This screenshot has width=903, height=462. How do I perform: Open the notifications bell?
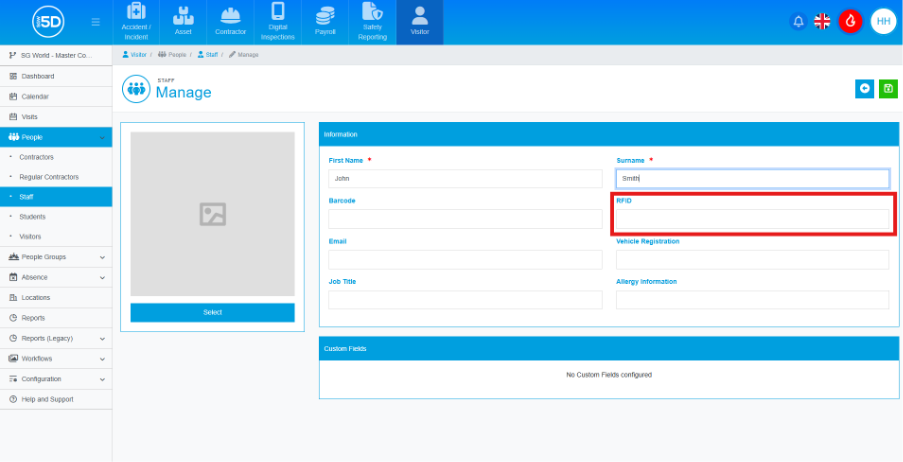pos(798,22)
